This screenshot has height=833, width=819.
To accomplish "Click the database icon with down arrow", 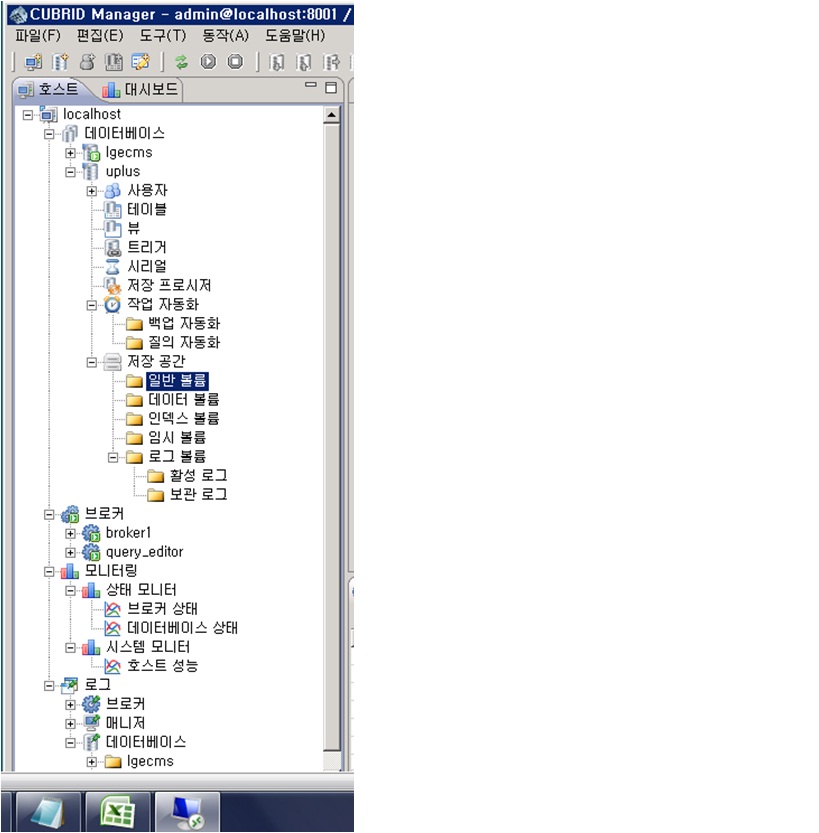I will tap(276, 62).
